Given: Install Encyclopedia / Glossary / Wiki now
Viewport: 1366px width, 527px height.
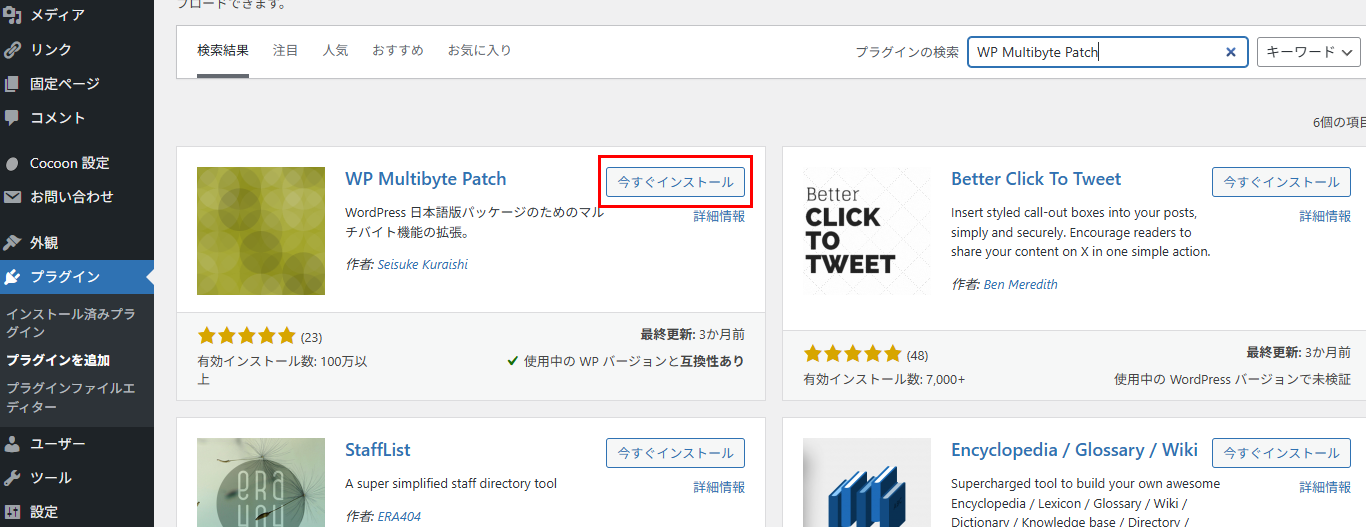Looking at the screenshot, I should 1281,453.
